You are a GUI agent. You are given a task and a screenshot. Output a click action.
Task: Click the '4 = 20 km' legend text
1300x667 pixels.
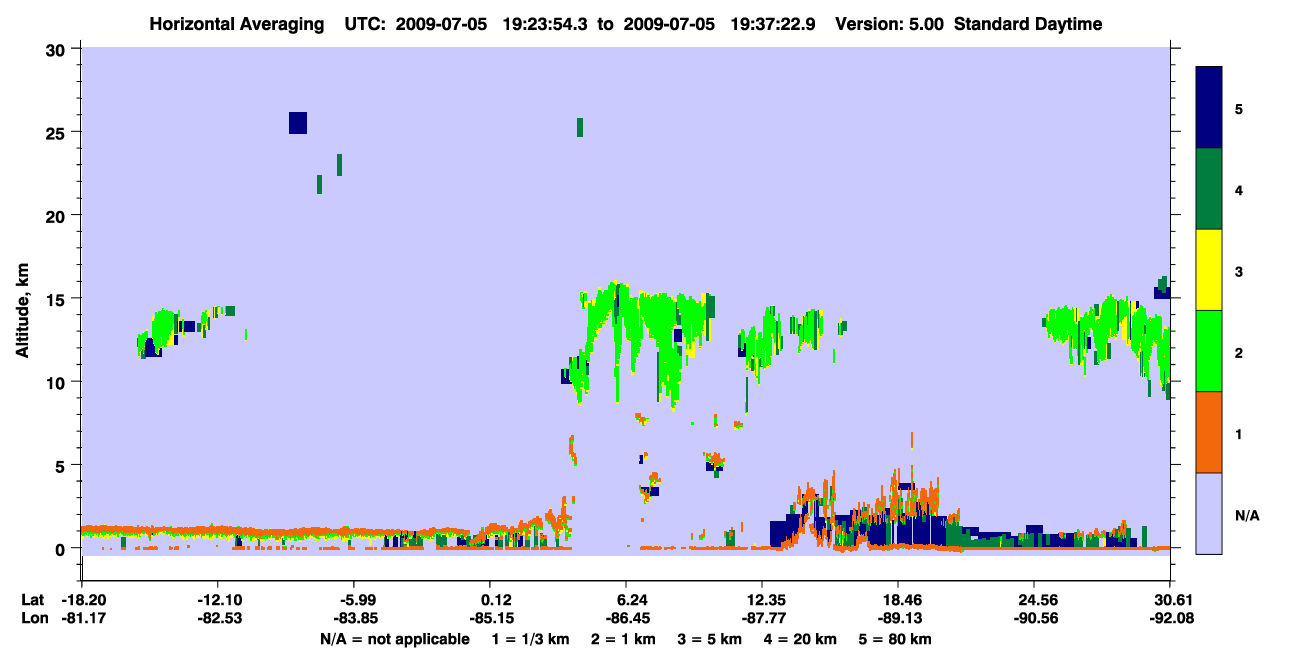pyautogui.click(x=802, y=639)
